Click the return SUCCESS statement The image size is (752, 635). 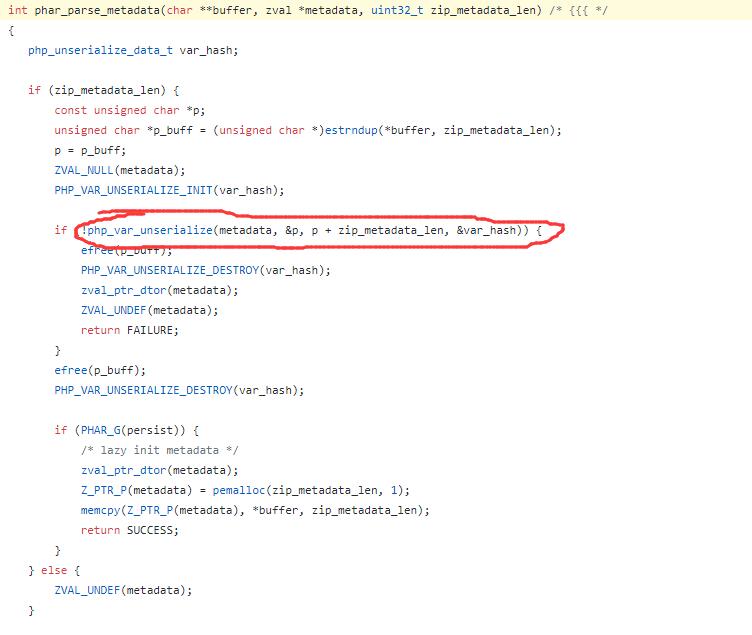click(120, 530)
